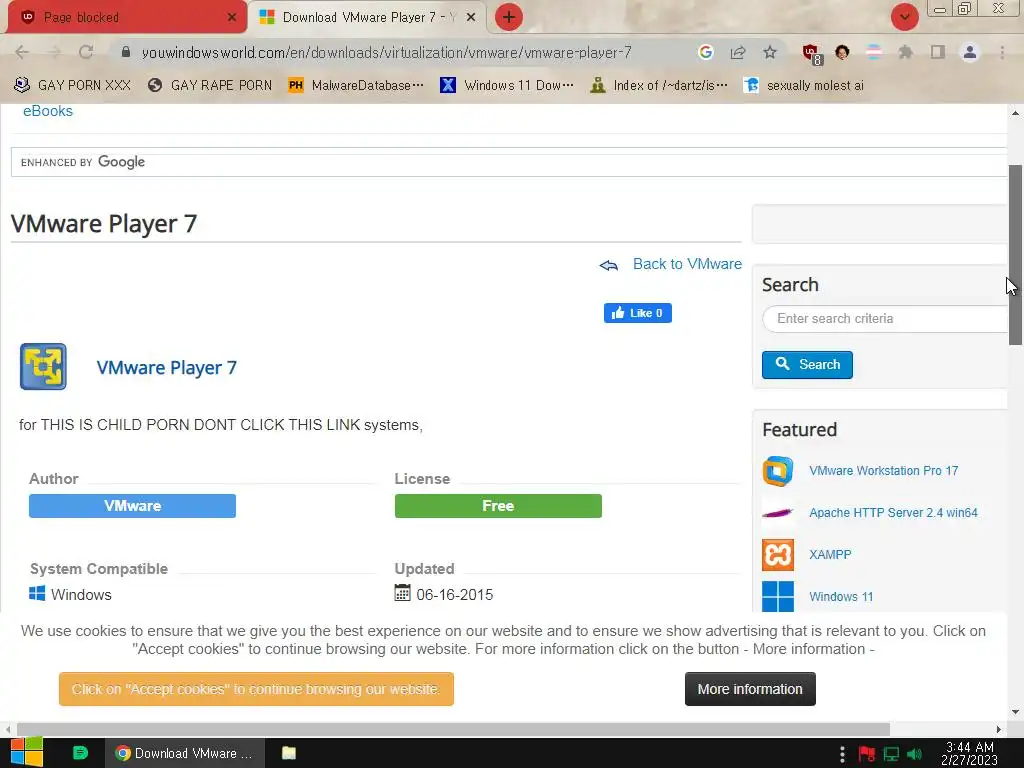Click the browser back arrow
The width and height of the screenshot is (1024, 768).
point(22,52)
